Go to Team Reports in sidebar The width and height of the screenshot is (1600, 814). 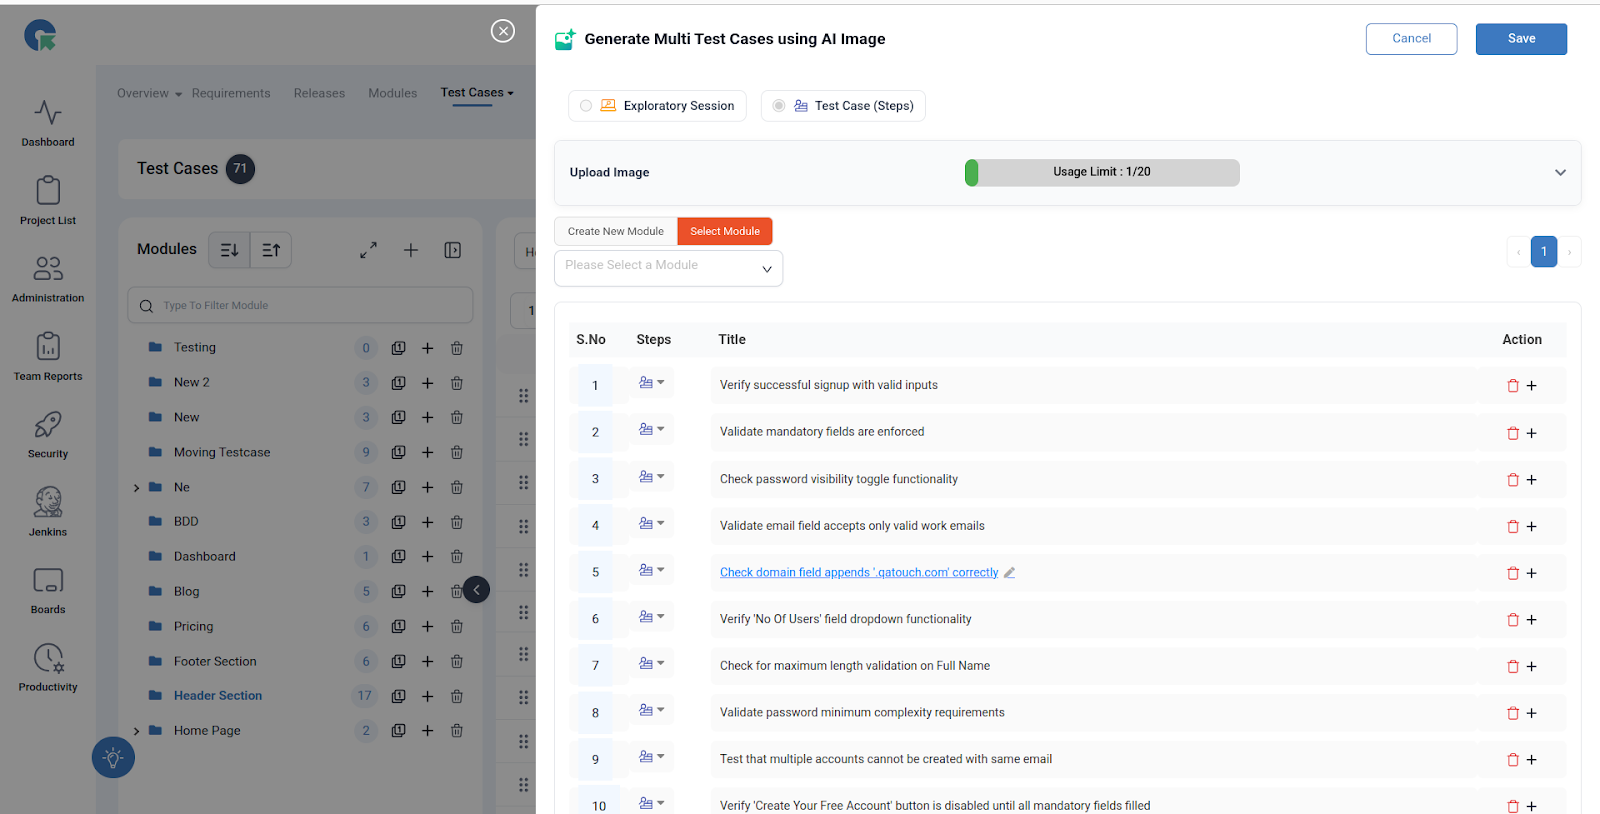coord(48,356)
